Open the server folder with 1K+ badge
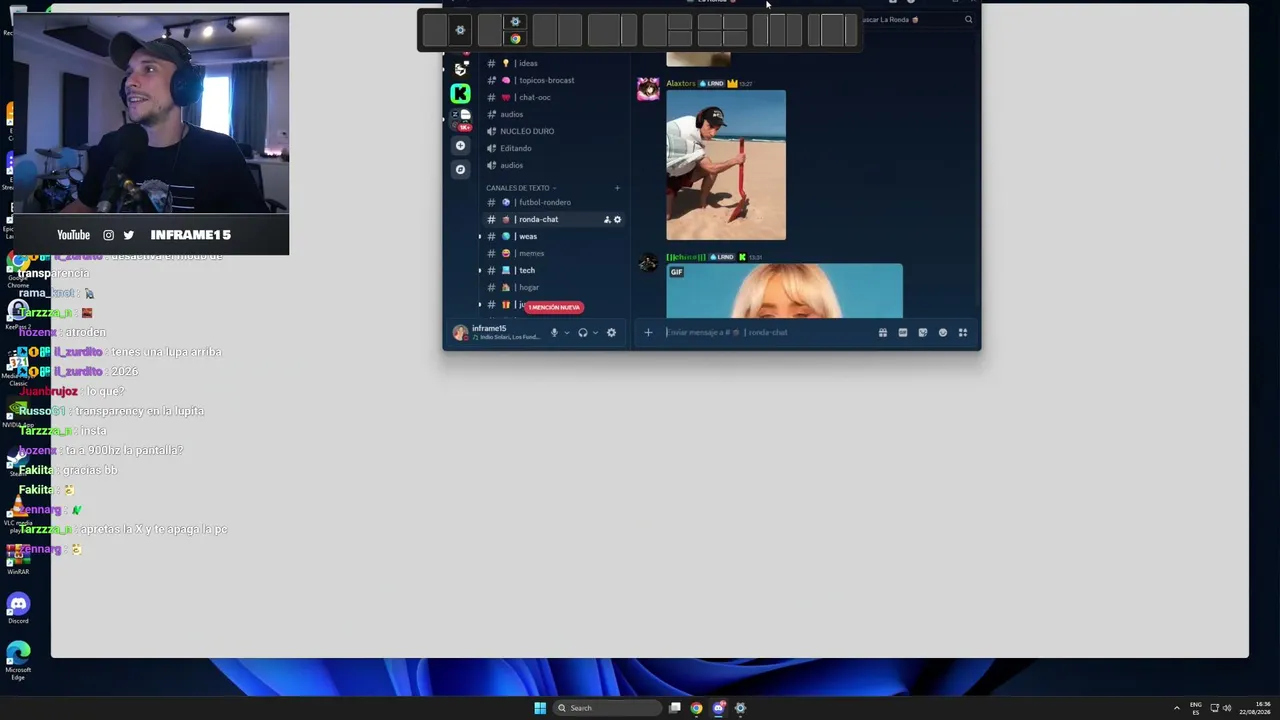 [460, 118]
